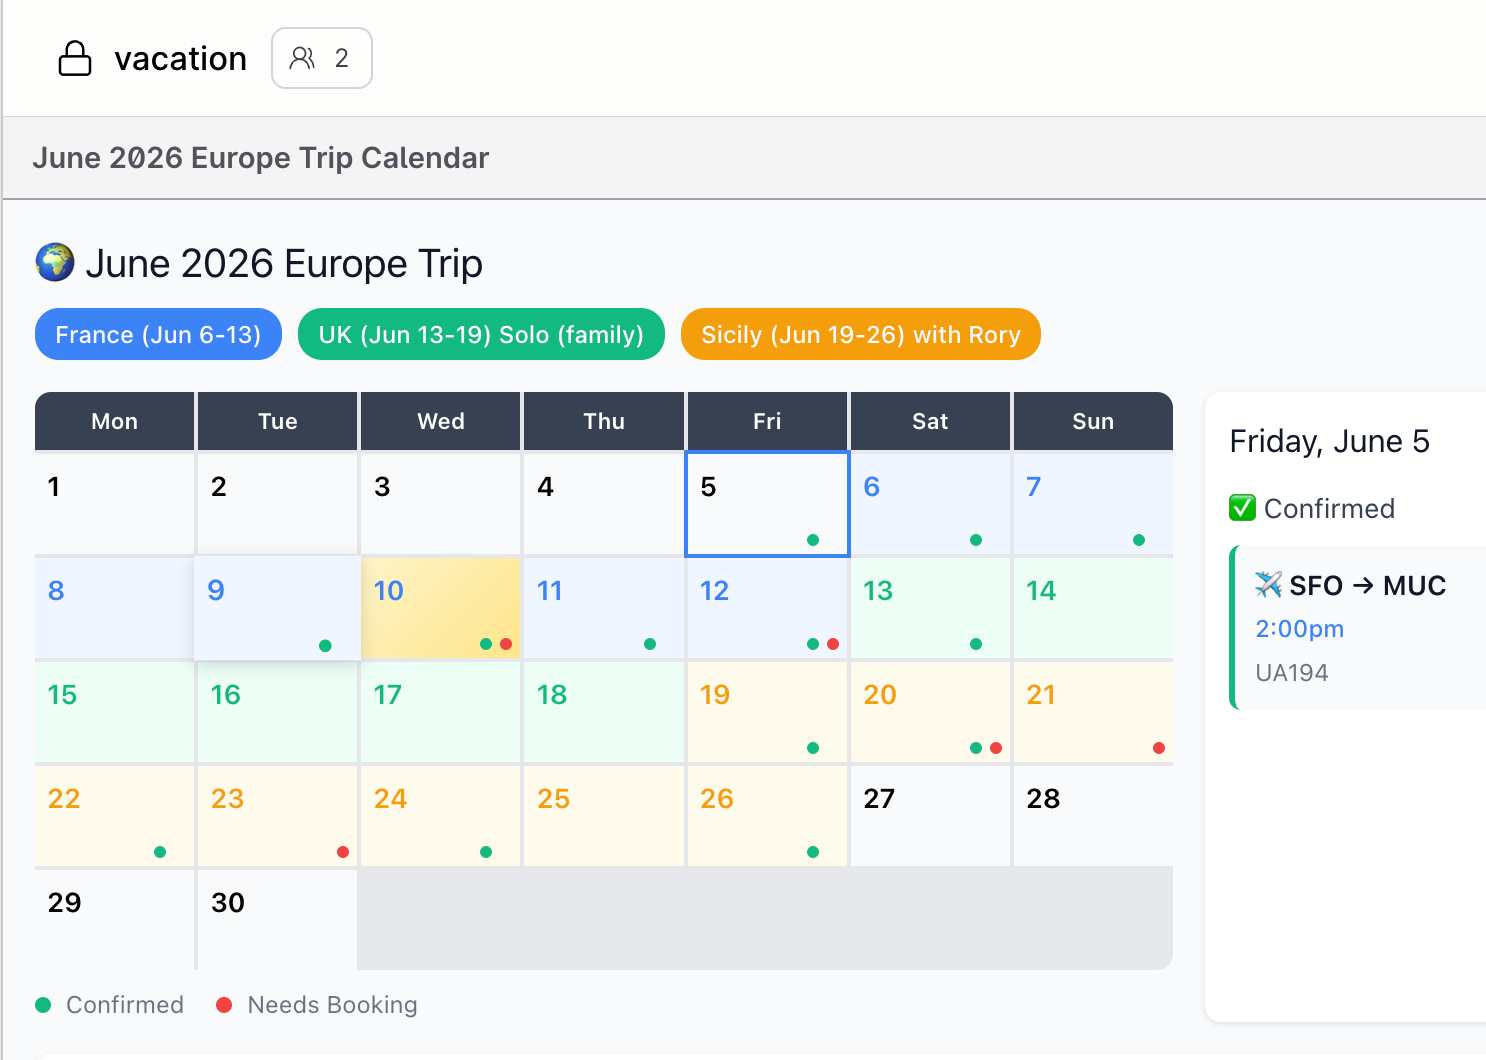
Task: Open the SFO → MUC flight card
Action: coord(1358,628)
